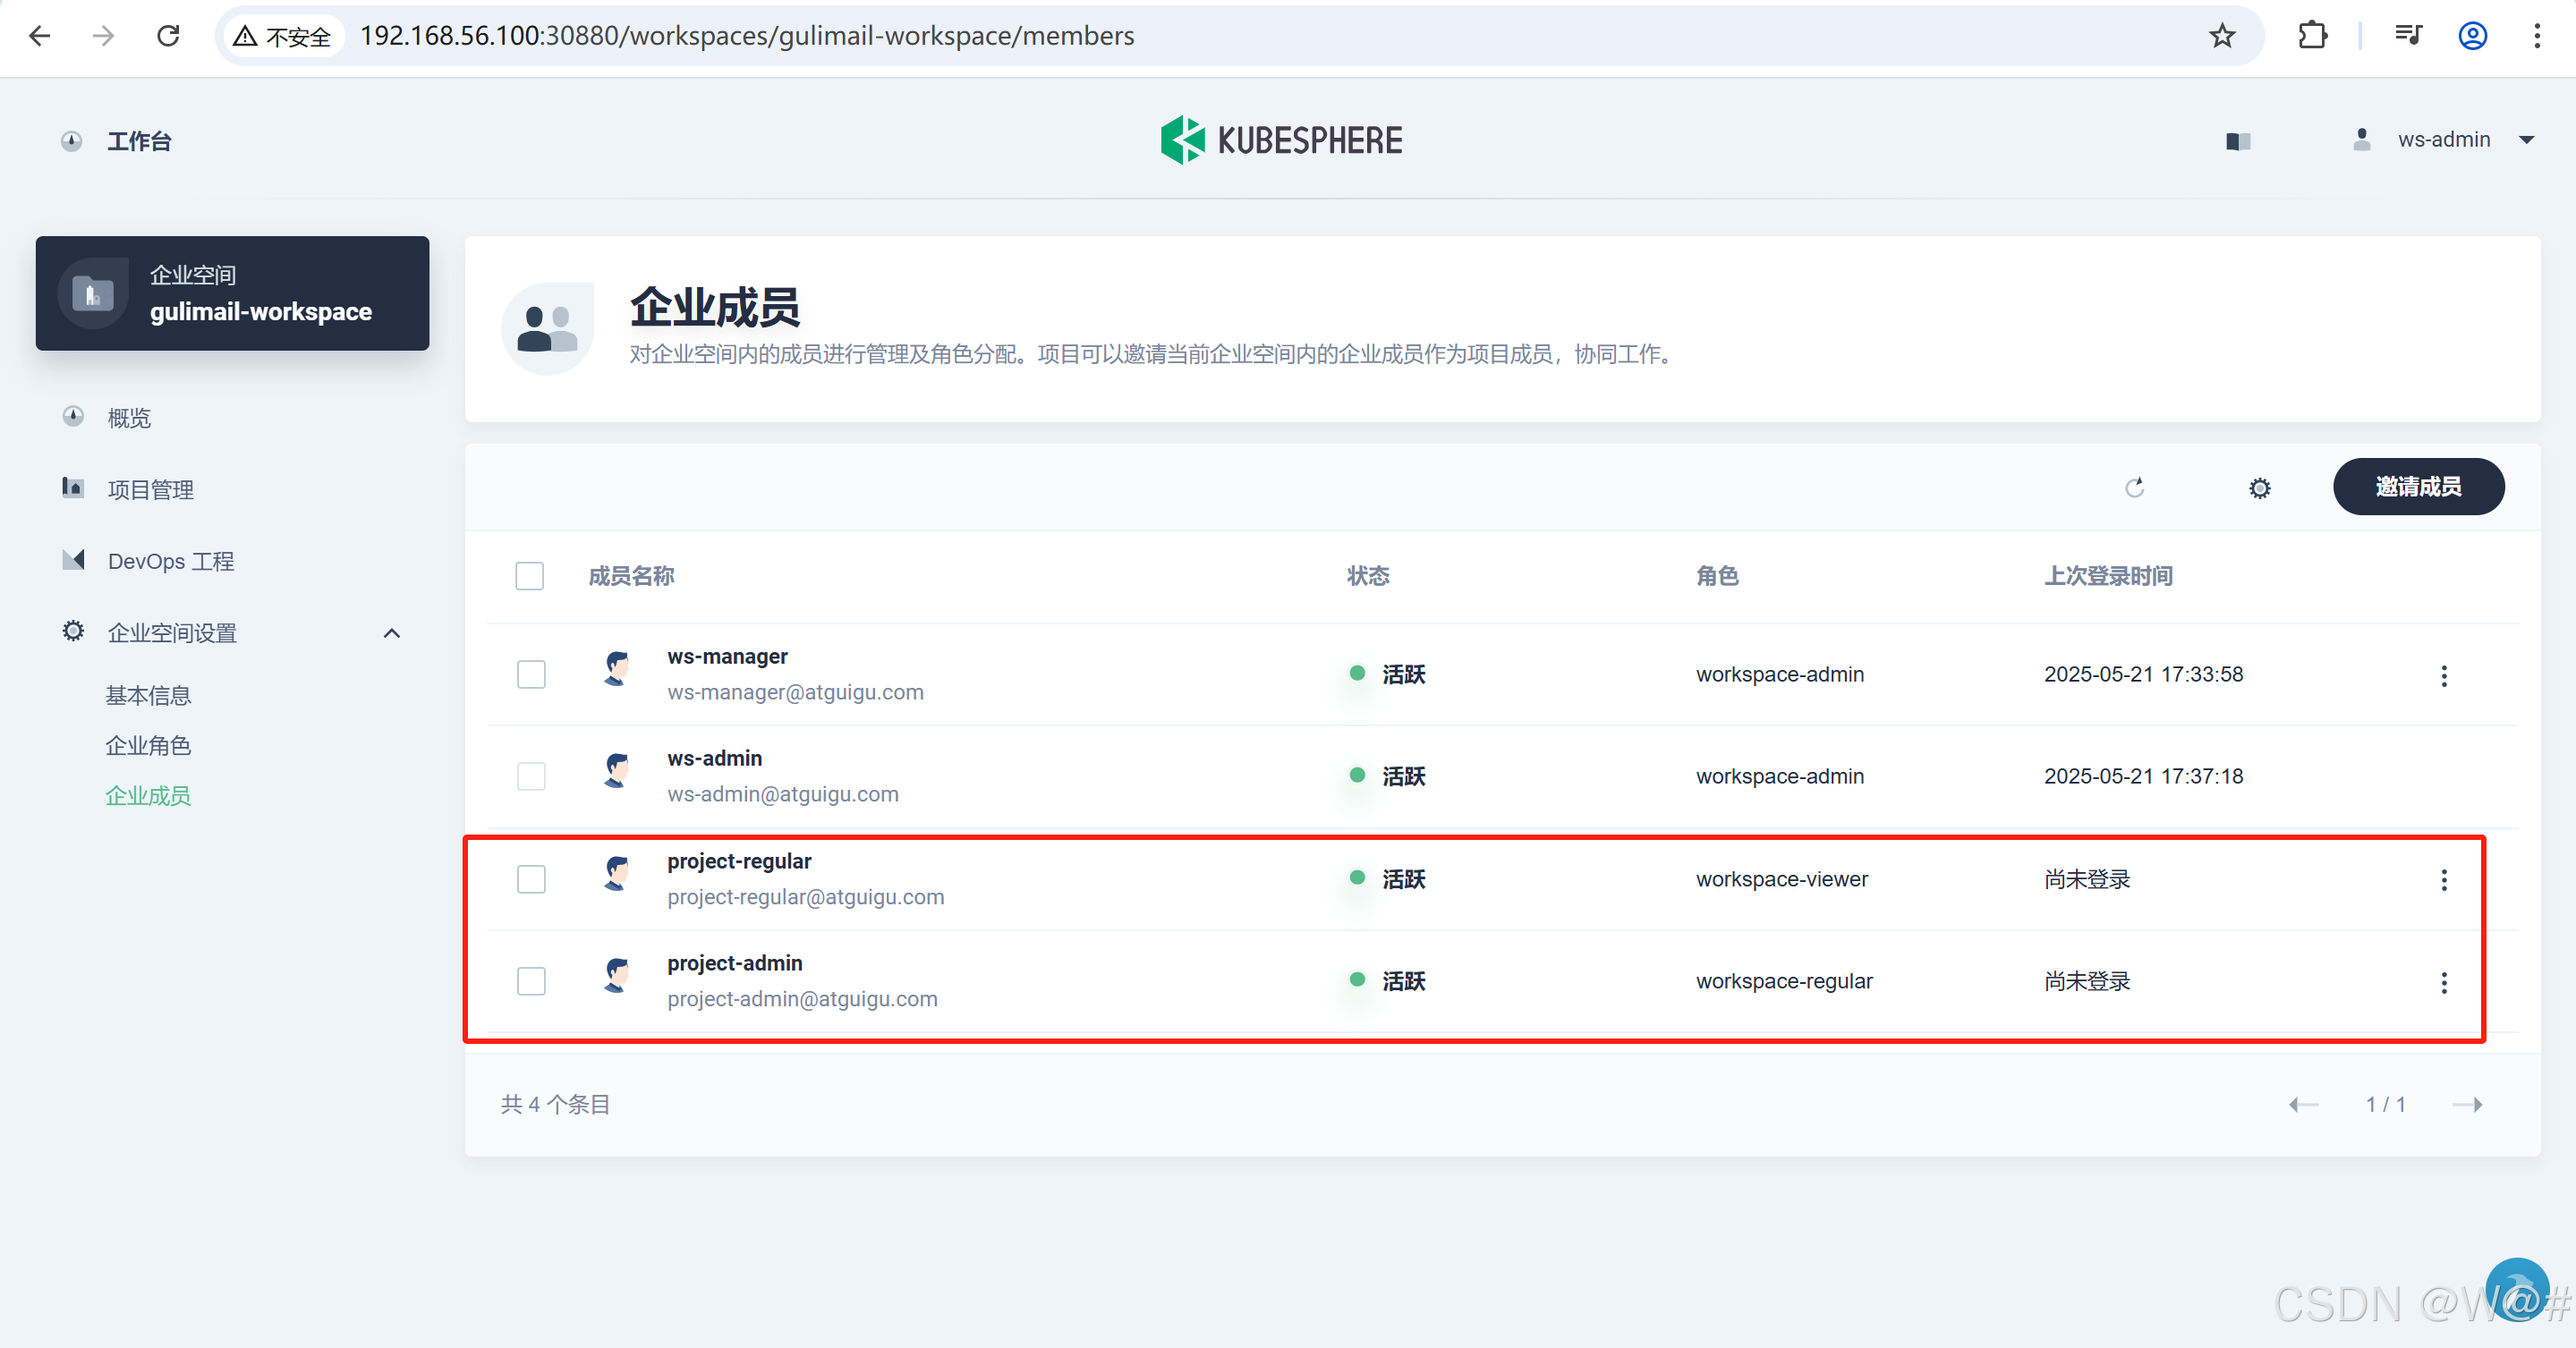The image size is (2576, 1348).
Task: Go to previous page of members
Action: click(2303, 1104)
